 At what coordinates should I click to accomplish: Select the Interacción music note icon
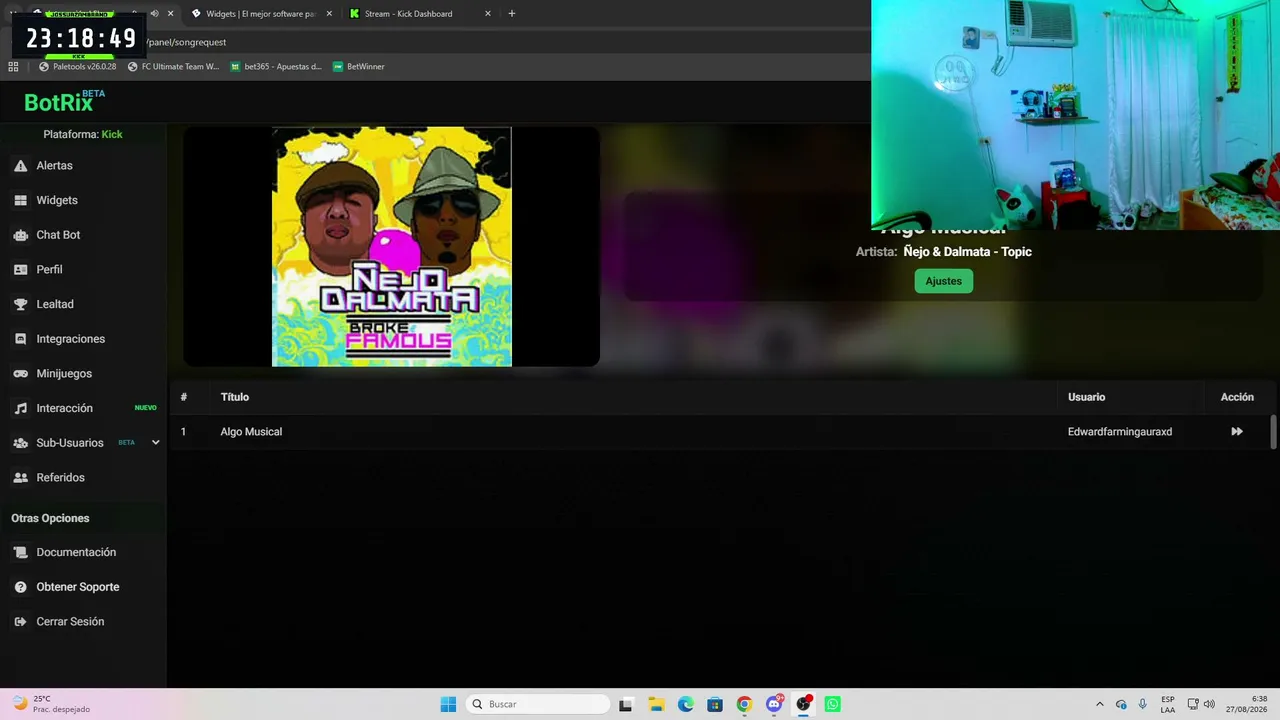pyautogui.click(x=20, y=408)
